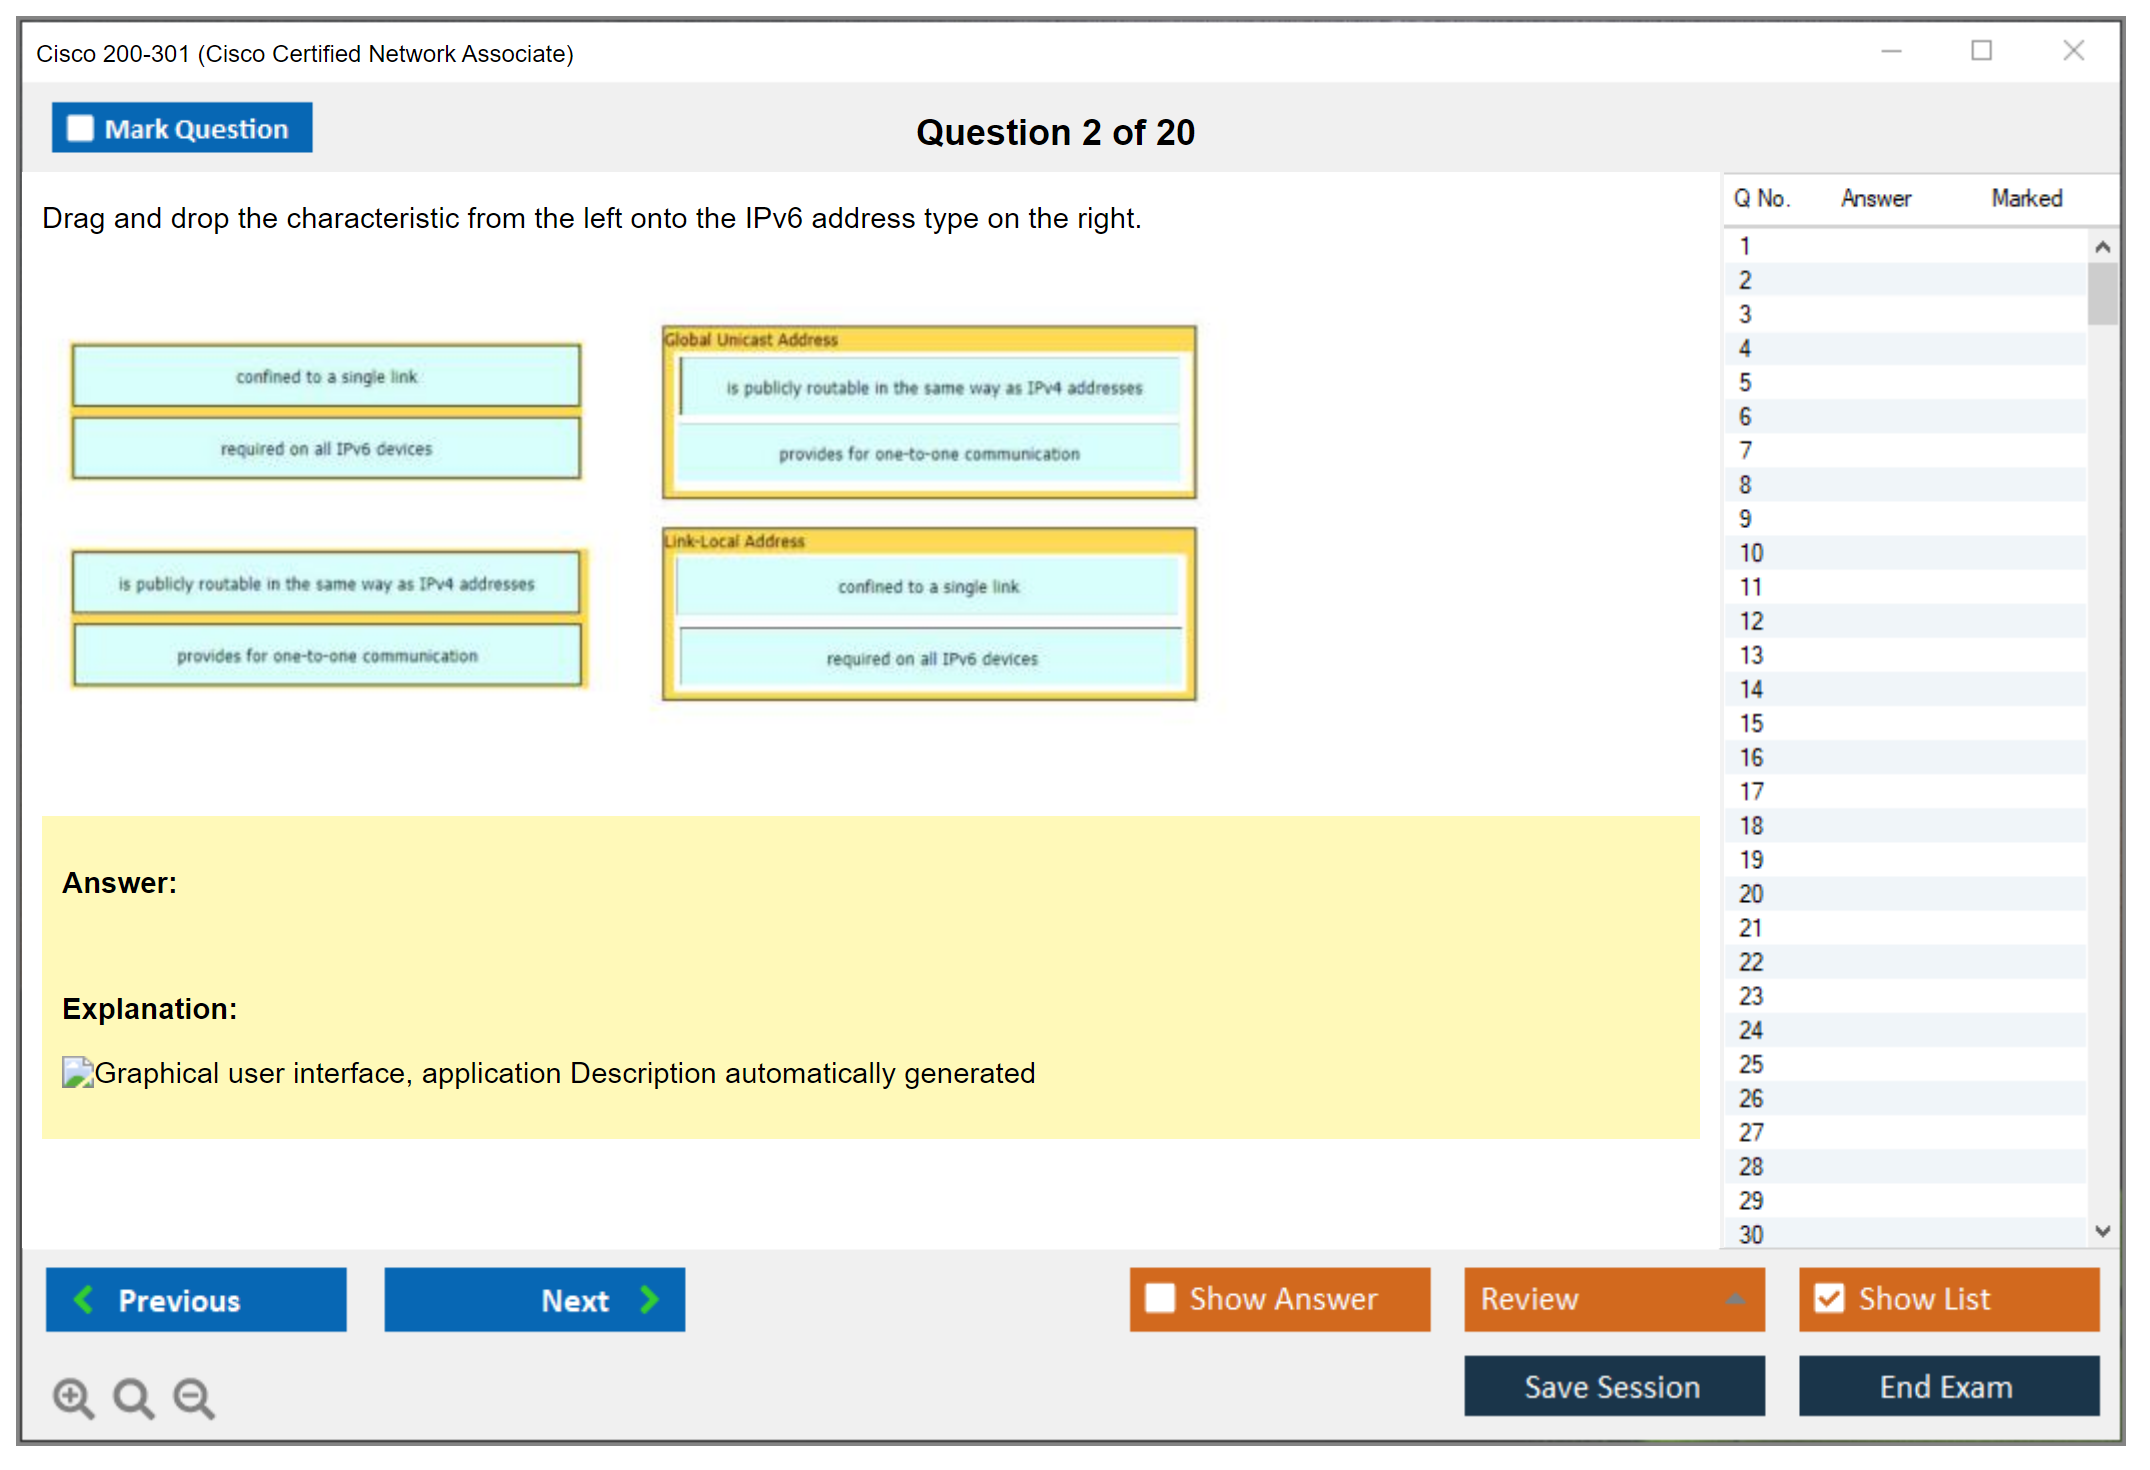The image size is (2150, 1470).
Task: Click the left 'required on all IPv6 devices' tile
Action: point(326,449)
